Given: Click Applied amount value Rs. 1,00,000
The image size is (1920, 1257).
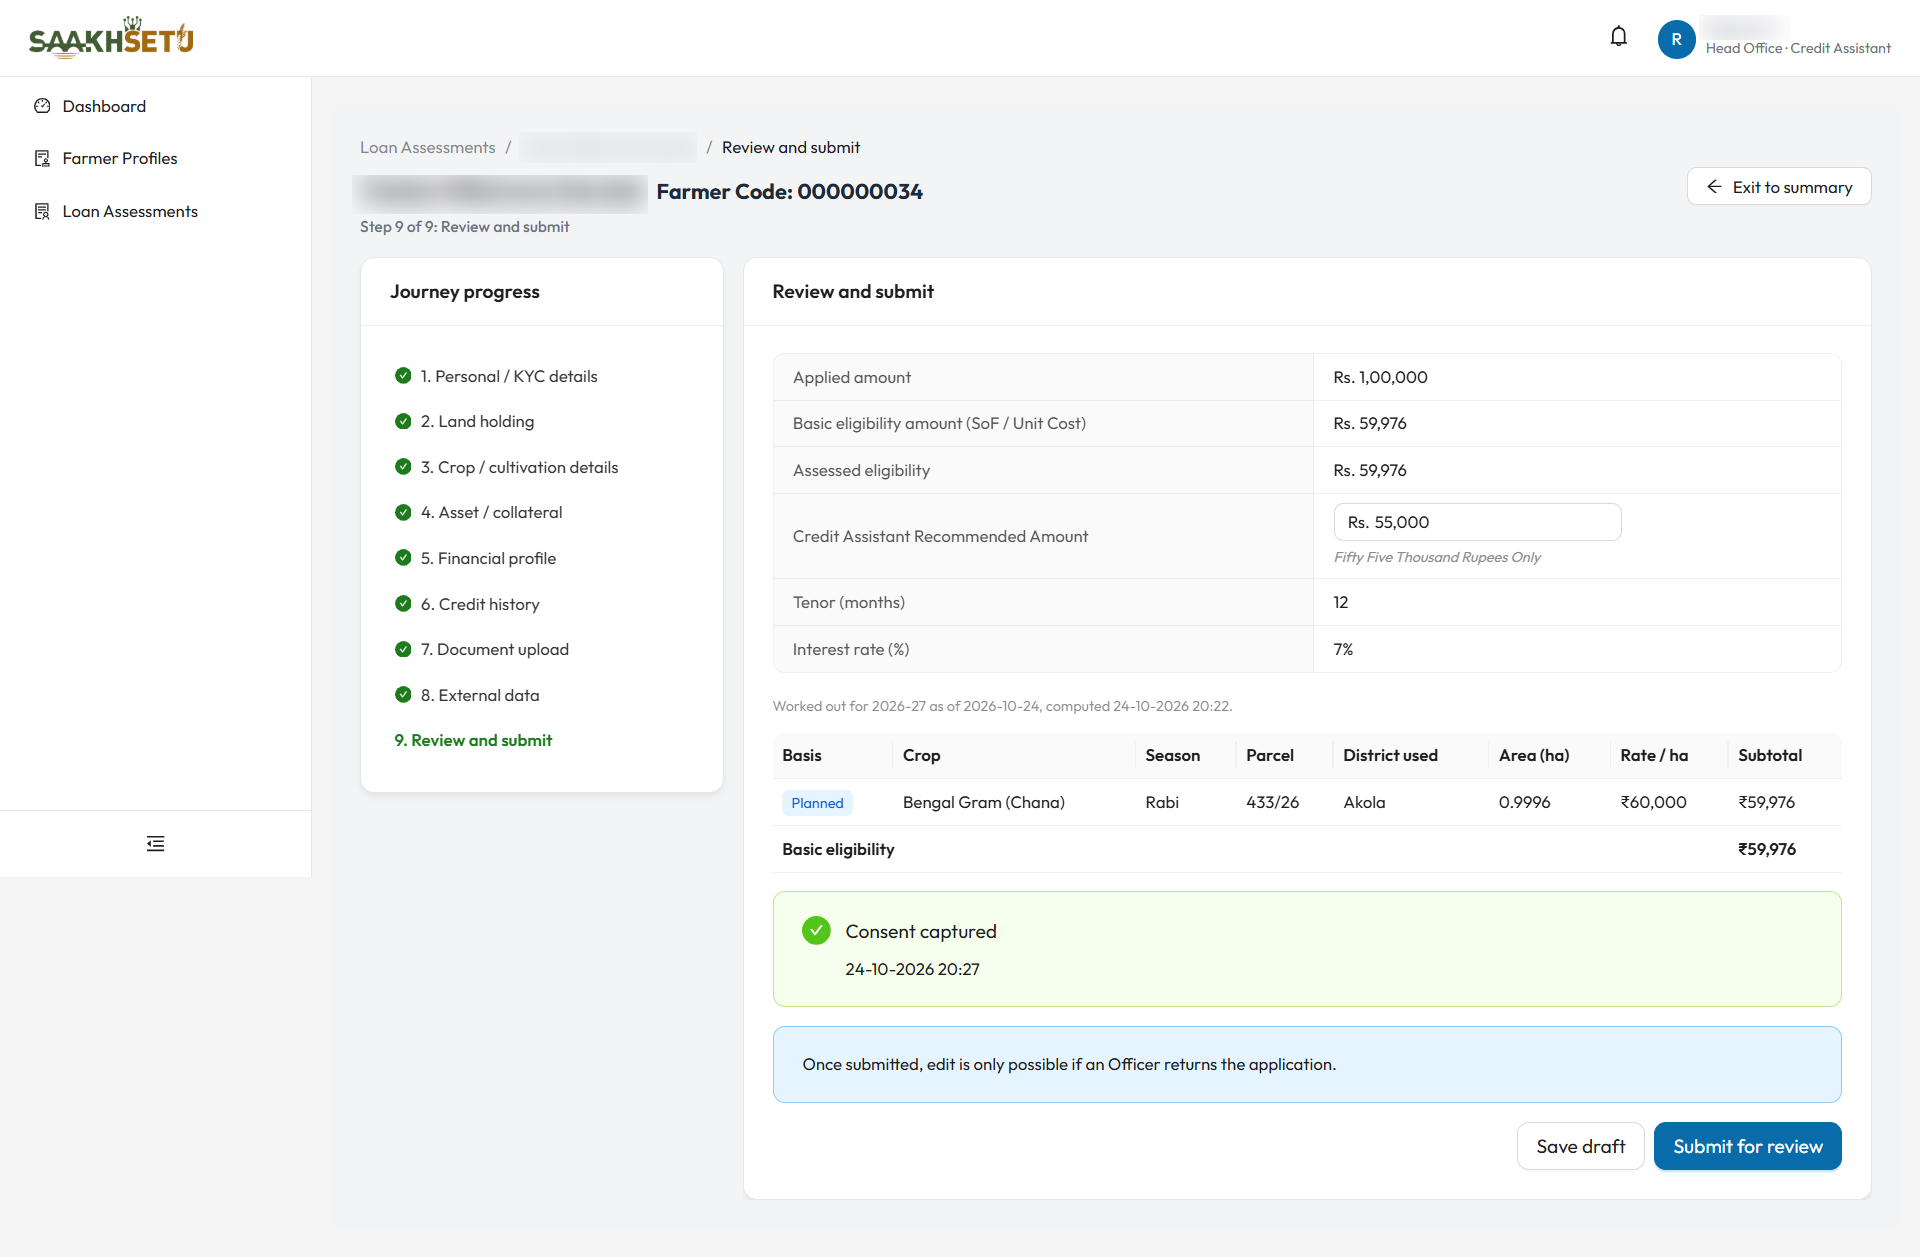Looking at the screenshot, I should coord(1380,377).
